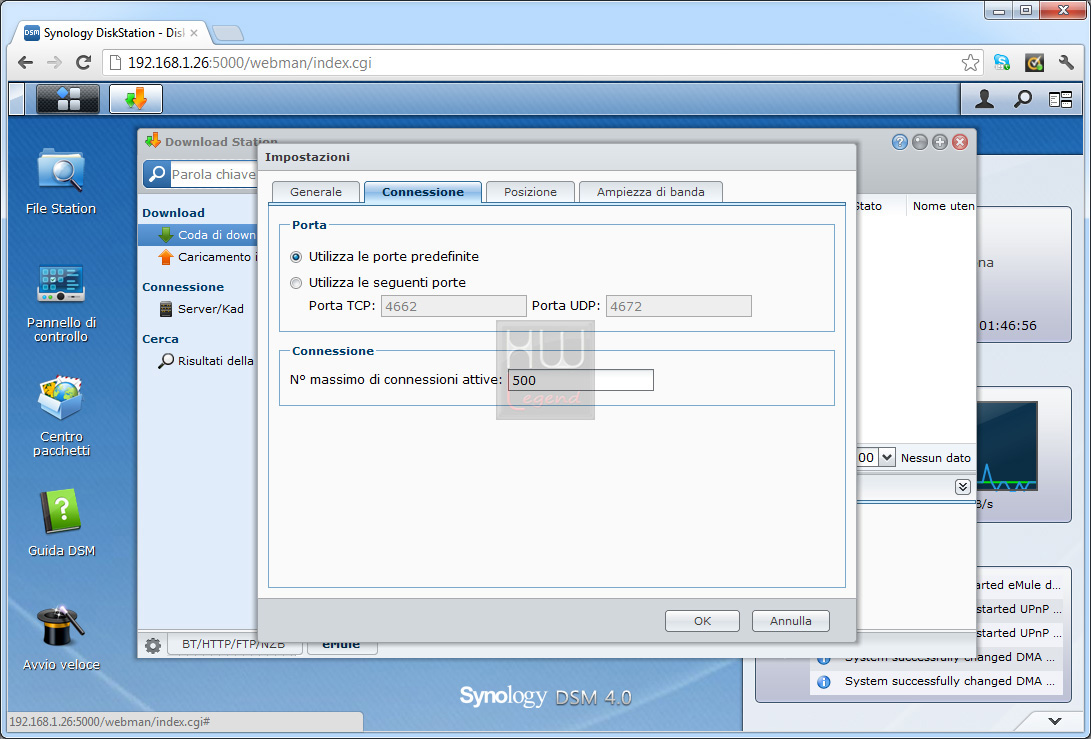Expand the chevron at the desktop's bottom-right corner
Screen dimensions: 1091x739
click(1055, 721)
